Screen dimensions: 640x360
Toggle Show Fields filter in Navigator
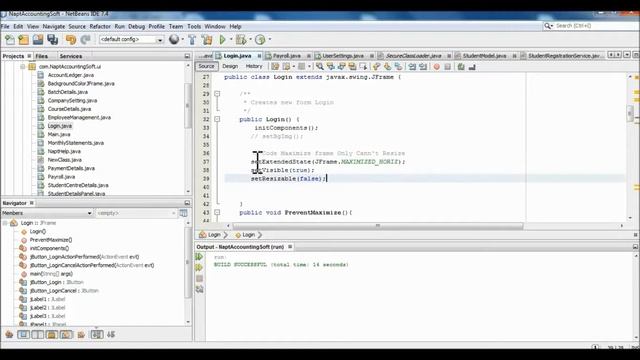[x=23, y=335]
